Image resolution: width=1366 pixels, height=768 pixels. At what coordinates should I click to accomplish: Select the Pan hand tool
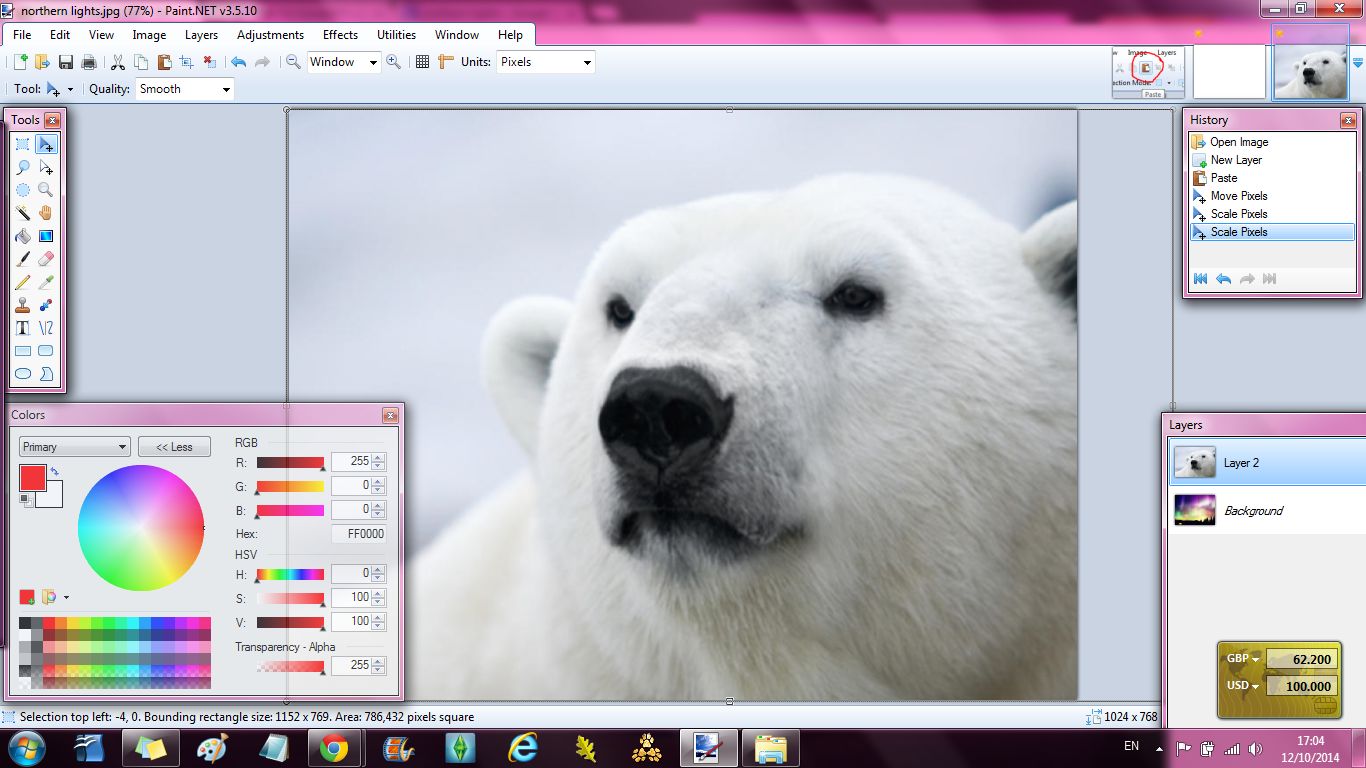click(46, 213)
